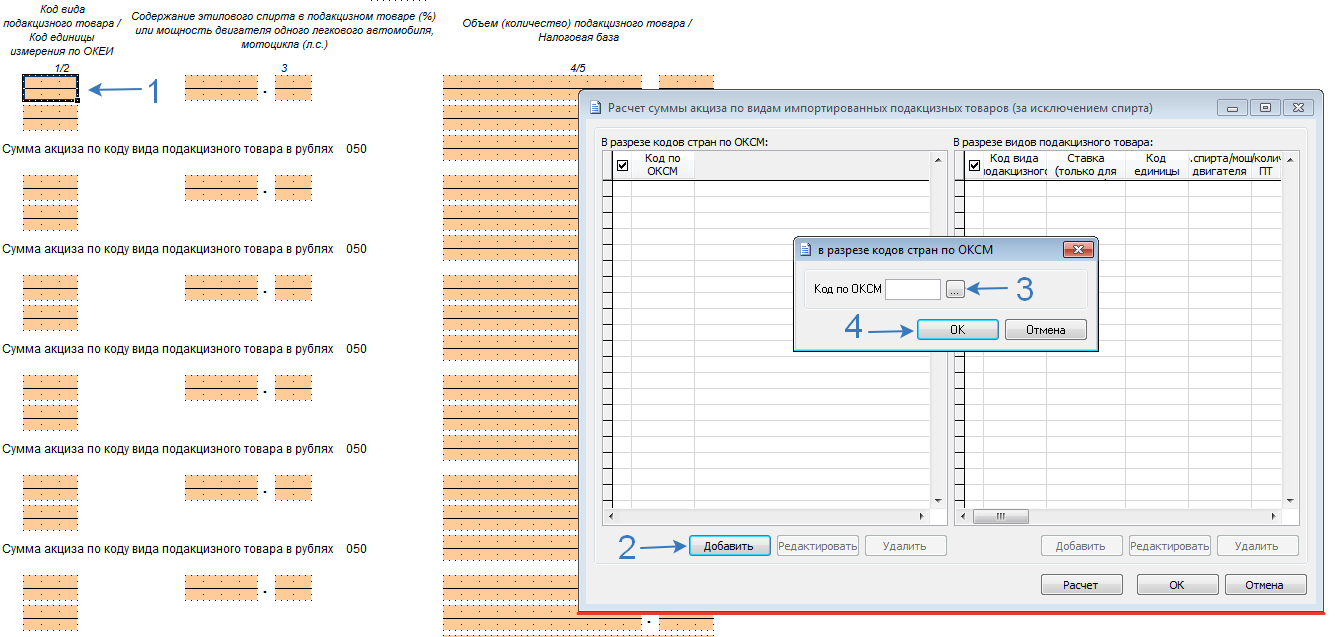
Task: Confirm with OK in the ОКСМ dialog
Action: 957,330
